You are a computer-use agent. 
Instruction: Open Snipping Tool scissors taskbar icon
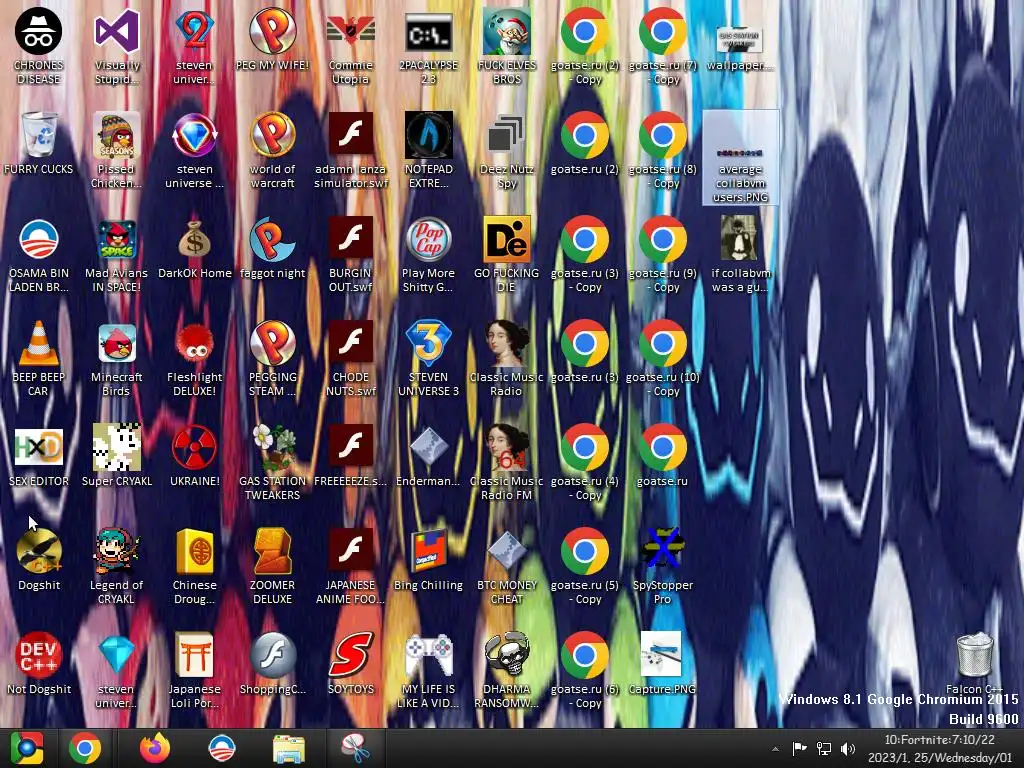pos(355,748)
